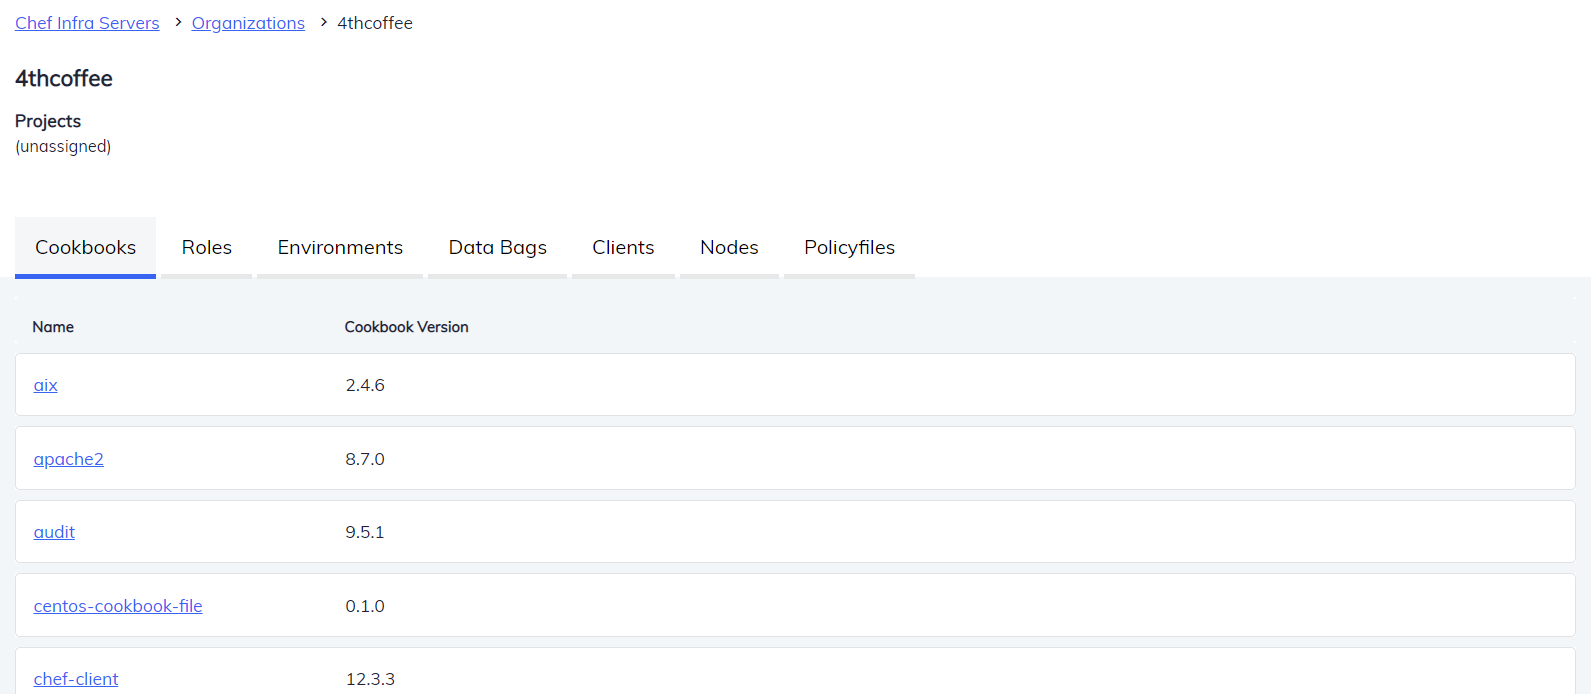Open the aix cookbook link
Viewport: 1591px width, 694px height.
pos(46,385)
